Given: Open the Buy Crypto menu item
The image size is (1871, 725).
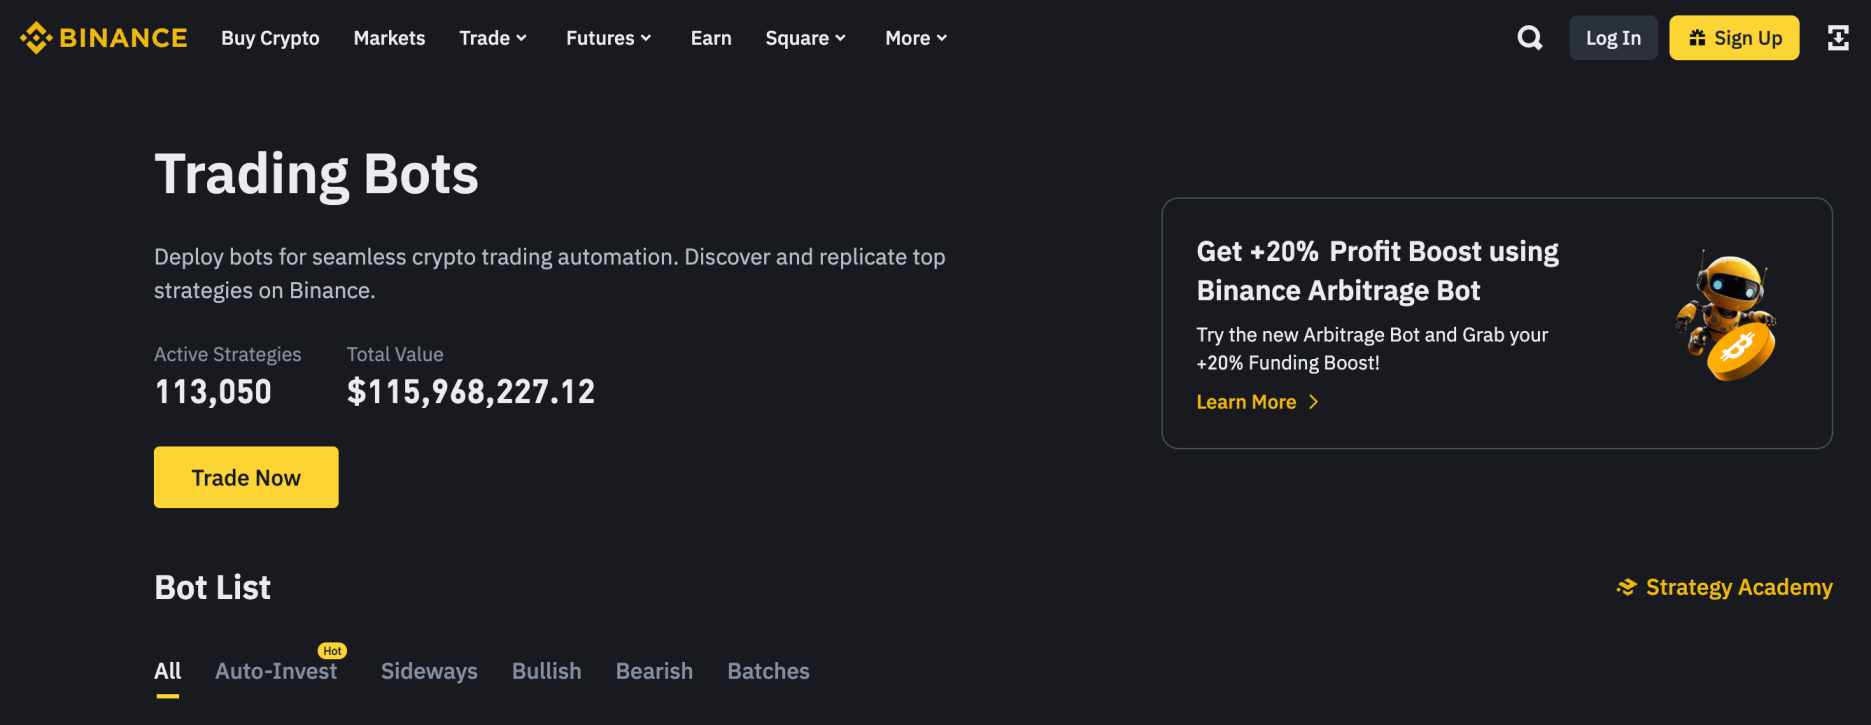Looking at the screenshot, I should tap(270, 38).
